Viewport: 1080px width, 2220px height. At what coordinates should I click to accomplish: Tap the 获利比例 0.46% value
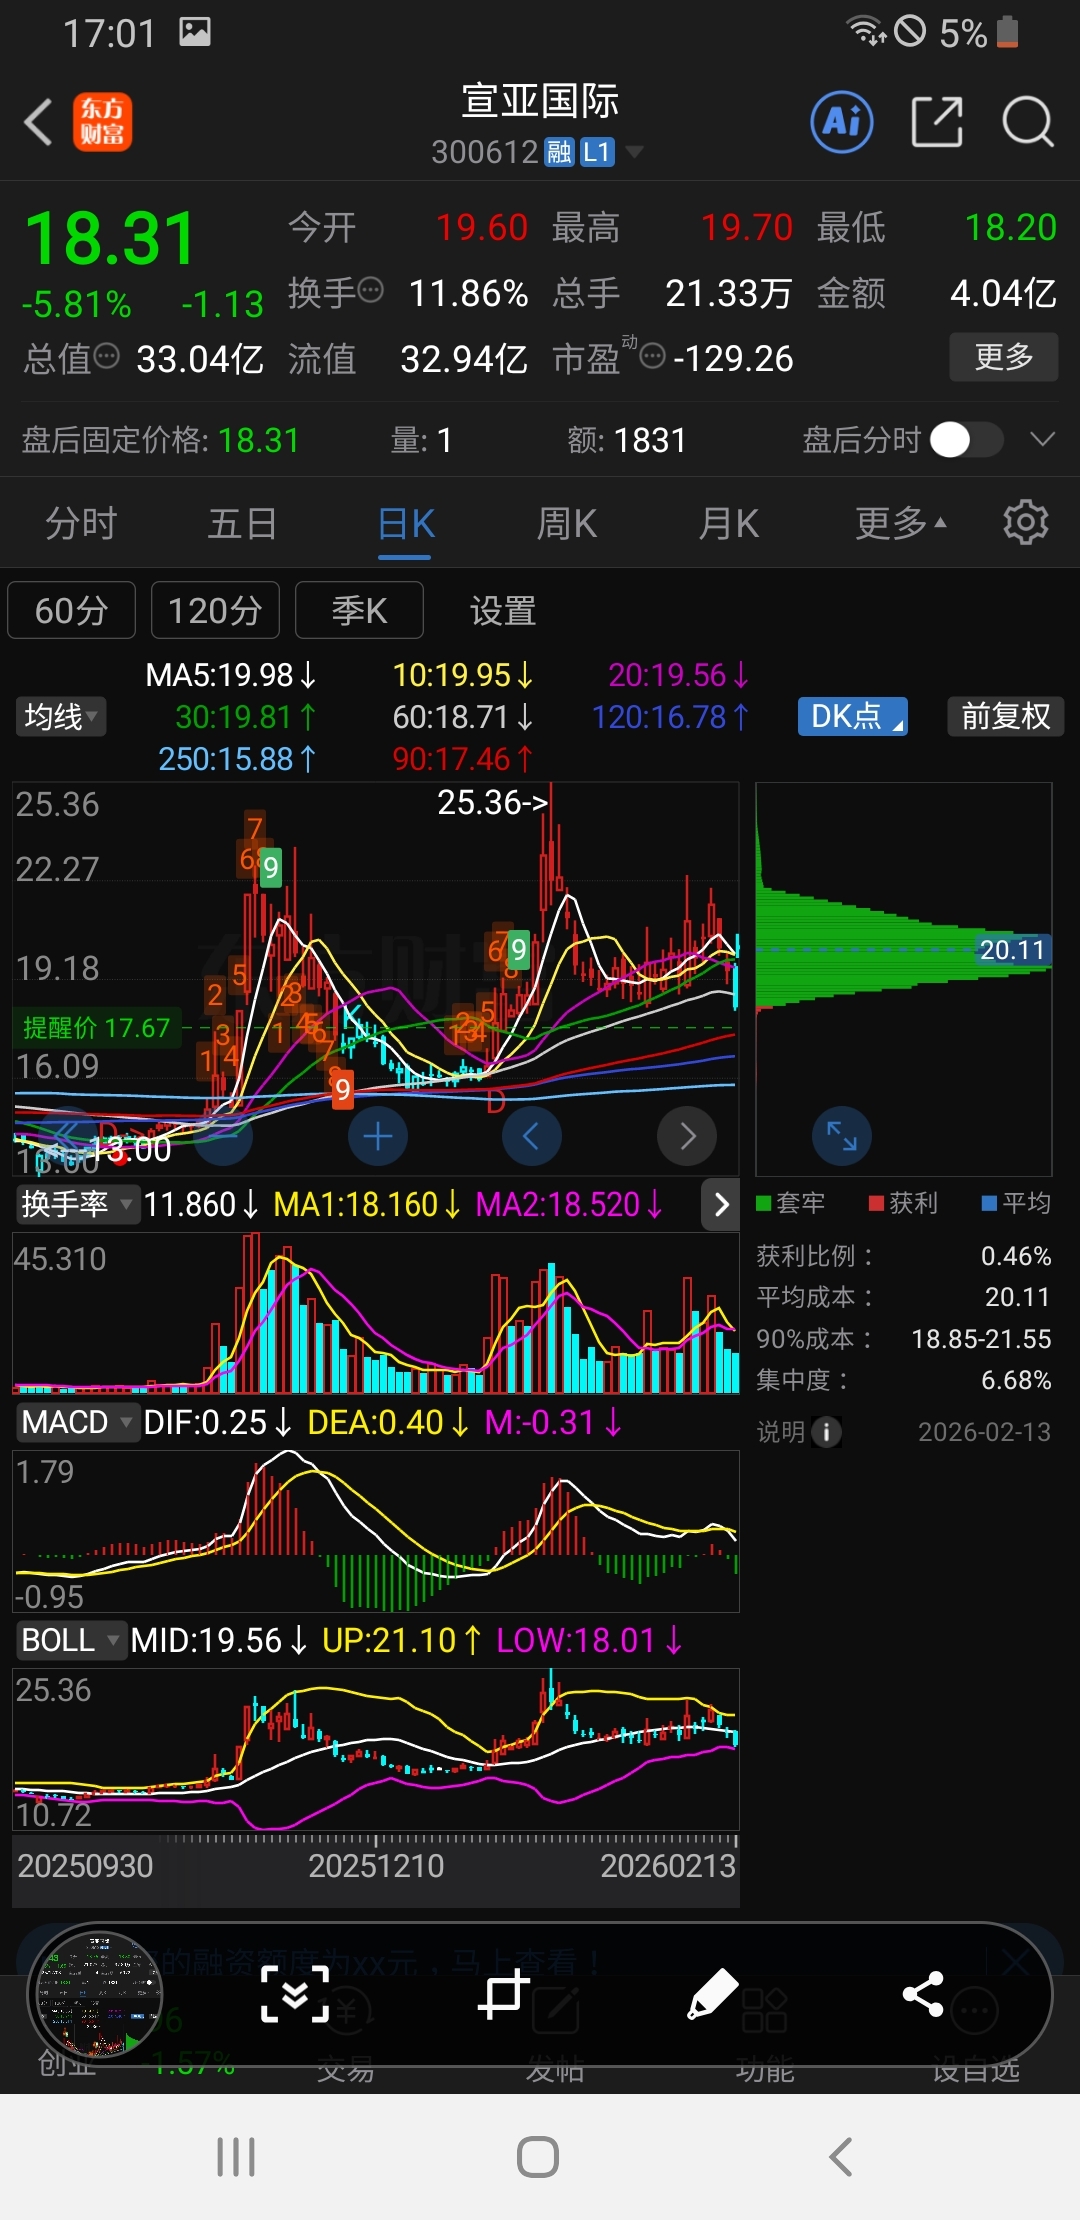tap(1016, 1256)
